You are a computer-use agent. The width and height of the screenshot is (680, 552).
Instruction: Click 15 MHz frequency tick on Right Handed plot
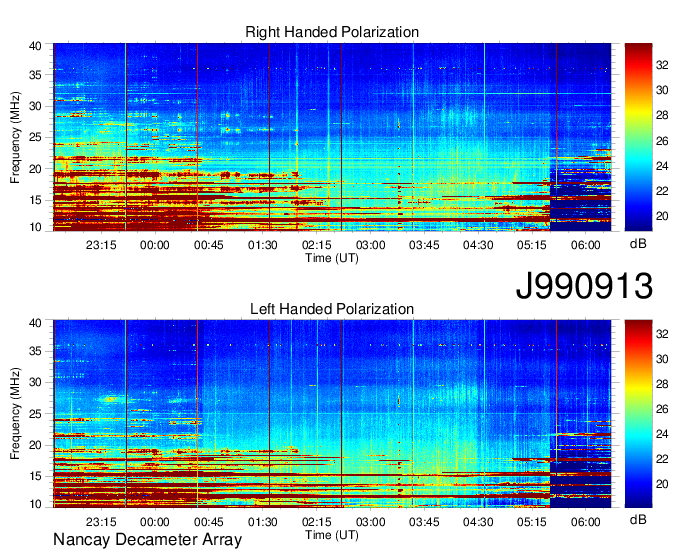(35, 200)
